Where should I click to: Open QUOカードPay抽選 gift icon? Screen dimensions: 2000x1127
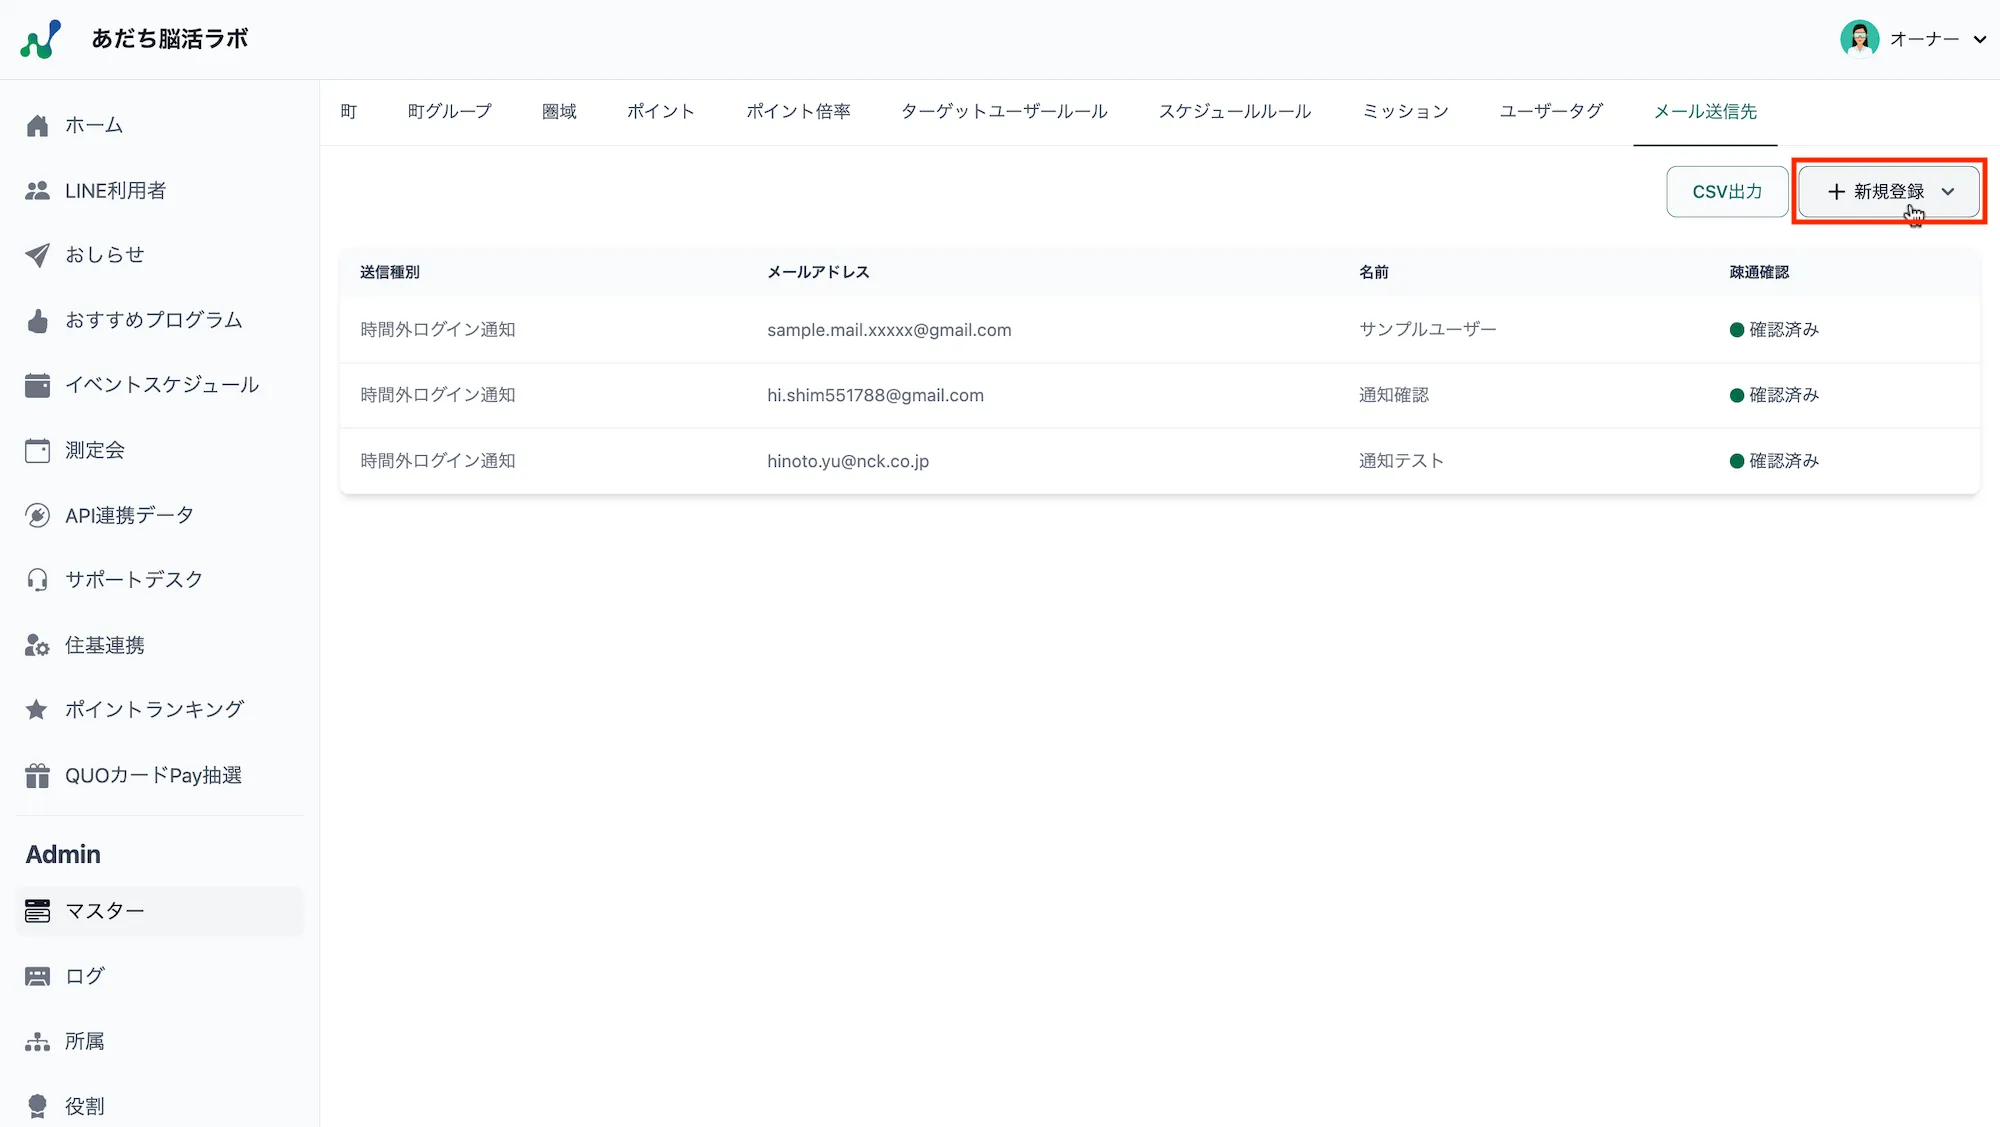pyautogui.click(x=37, y=774)
